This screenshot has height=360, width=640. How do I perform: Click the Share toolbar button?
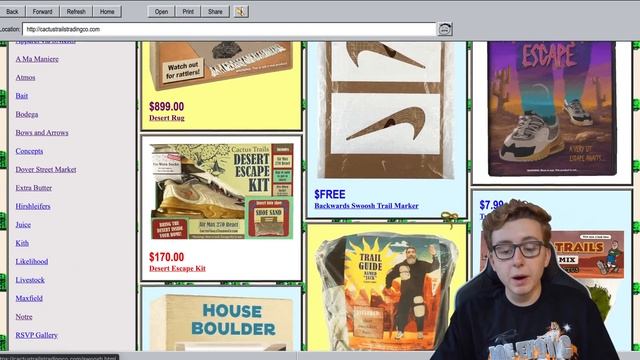click(215, 12)
